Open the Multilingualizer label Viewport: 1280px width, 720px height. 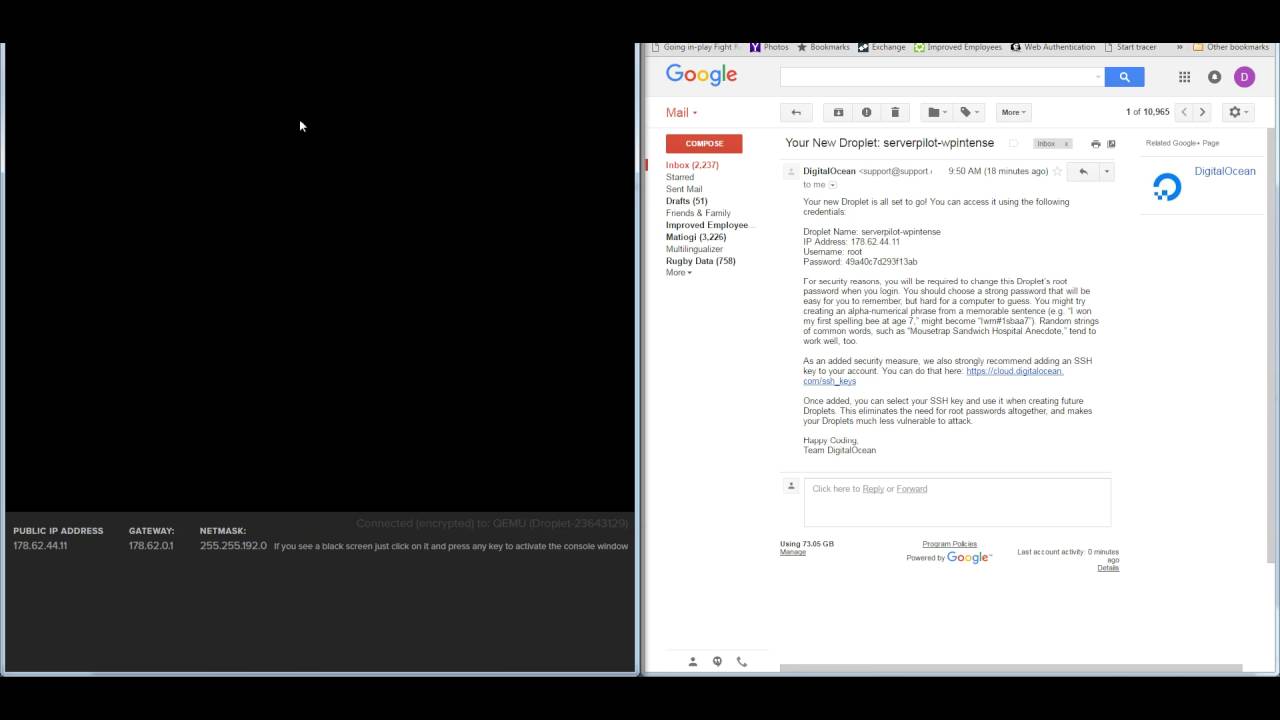[x=694, y=249]
